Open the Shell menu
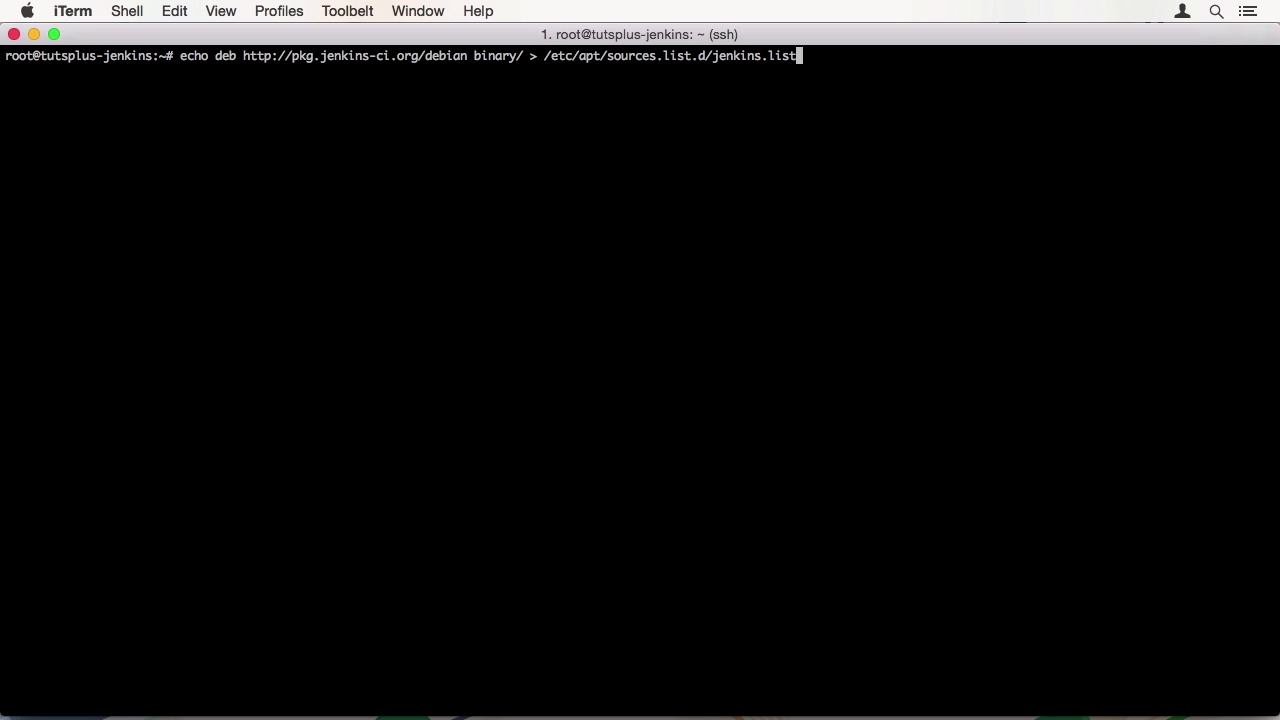This screenshot has width=1280, height=720. point(127,11)
